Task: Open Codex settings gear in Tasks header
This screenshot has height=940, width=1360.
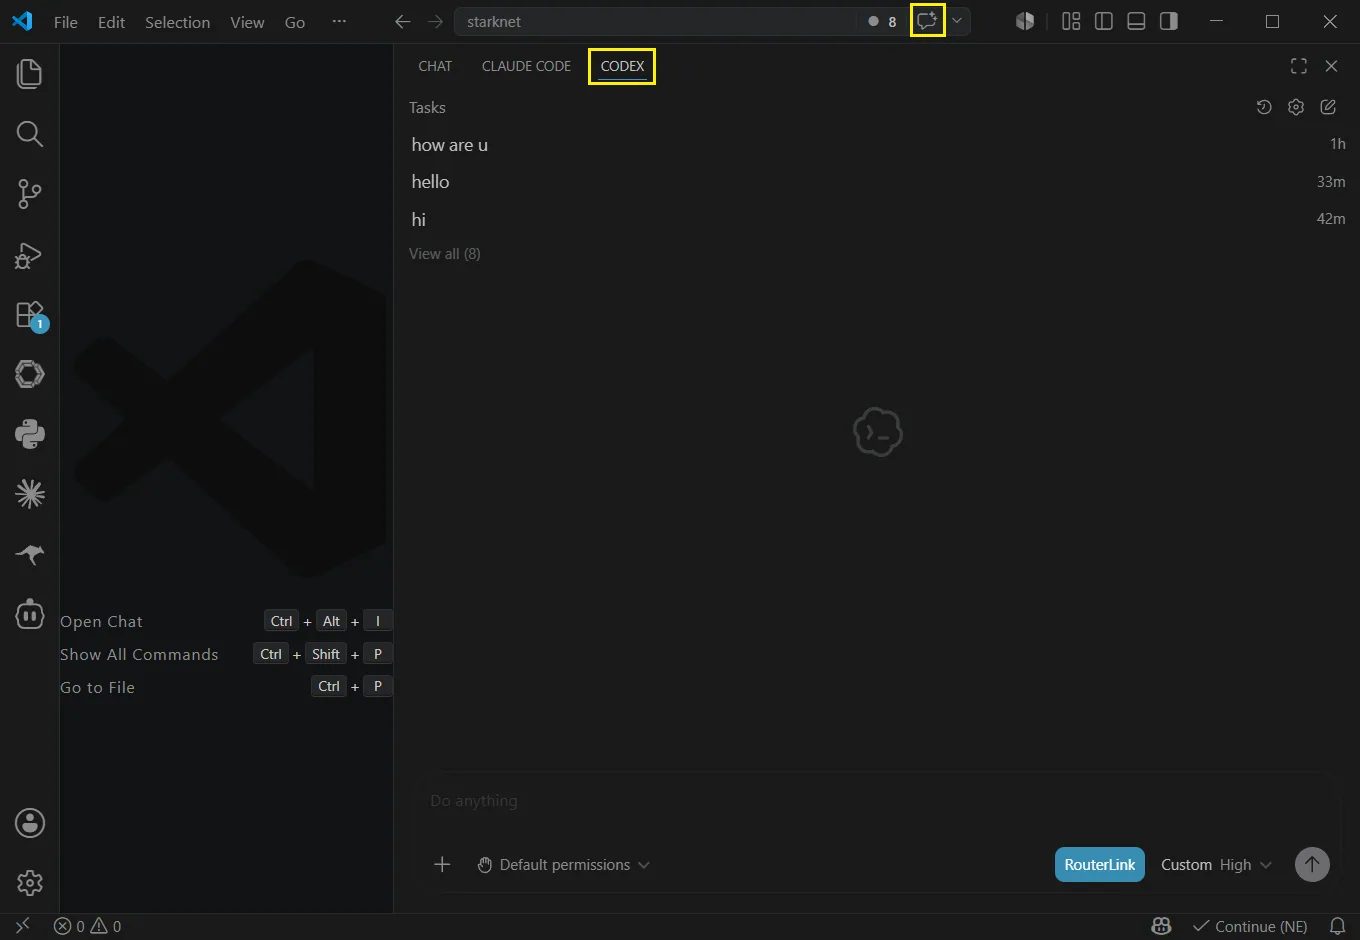Action: (1296, 107)
